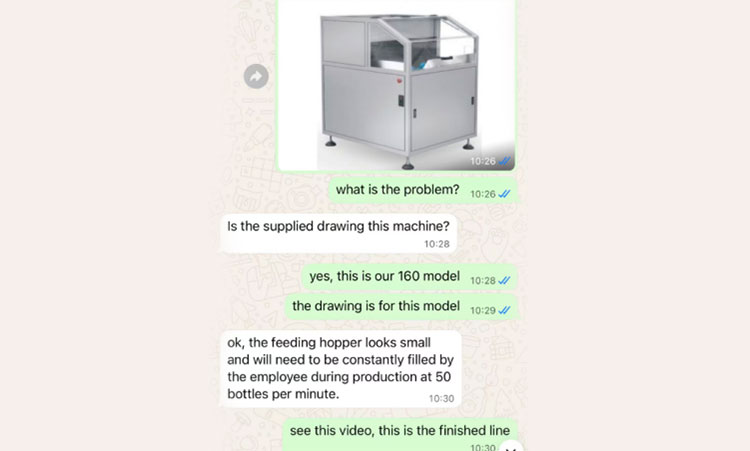Click the forward arrow icon beside the image

256,76
